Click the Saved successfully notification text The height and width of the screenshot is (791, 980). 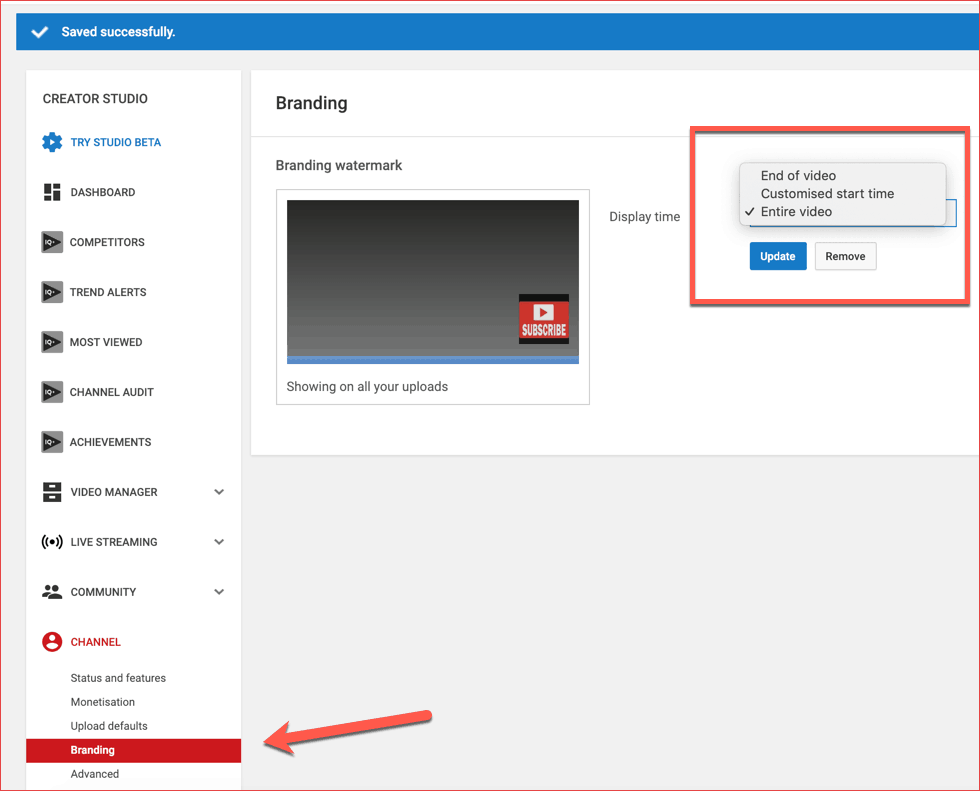tap(118, 32)
